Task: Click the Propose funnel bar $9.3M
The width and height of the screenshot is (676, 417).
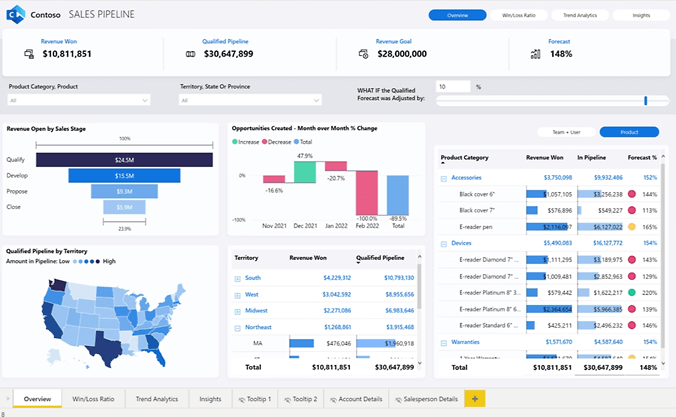Action: click(x=124, y=191)
